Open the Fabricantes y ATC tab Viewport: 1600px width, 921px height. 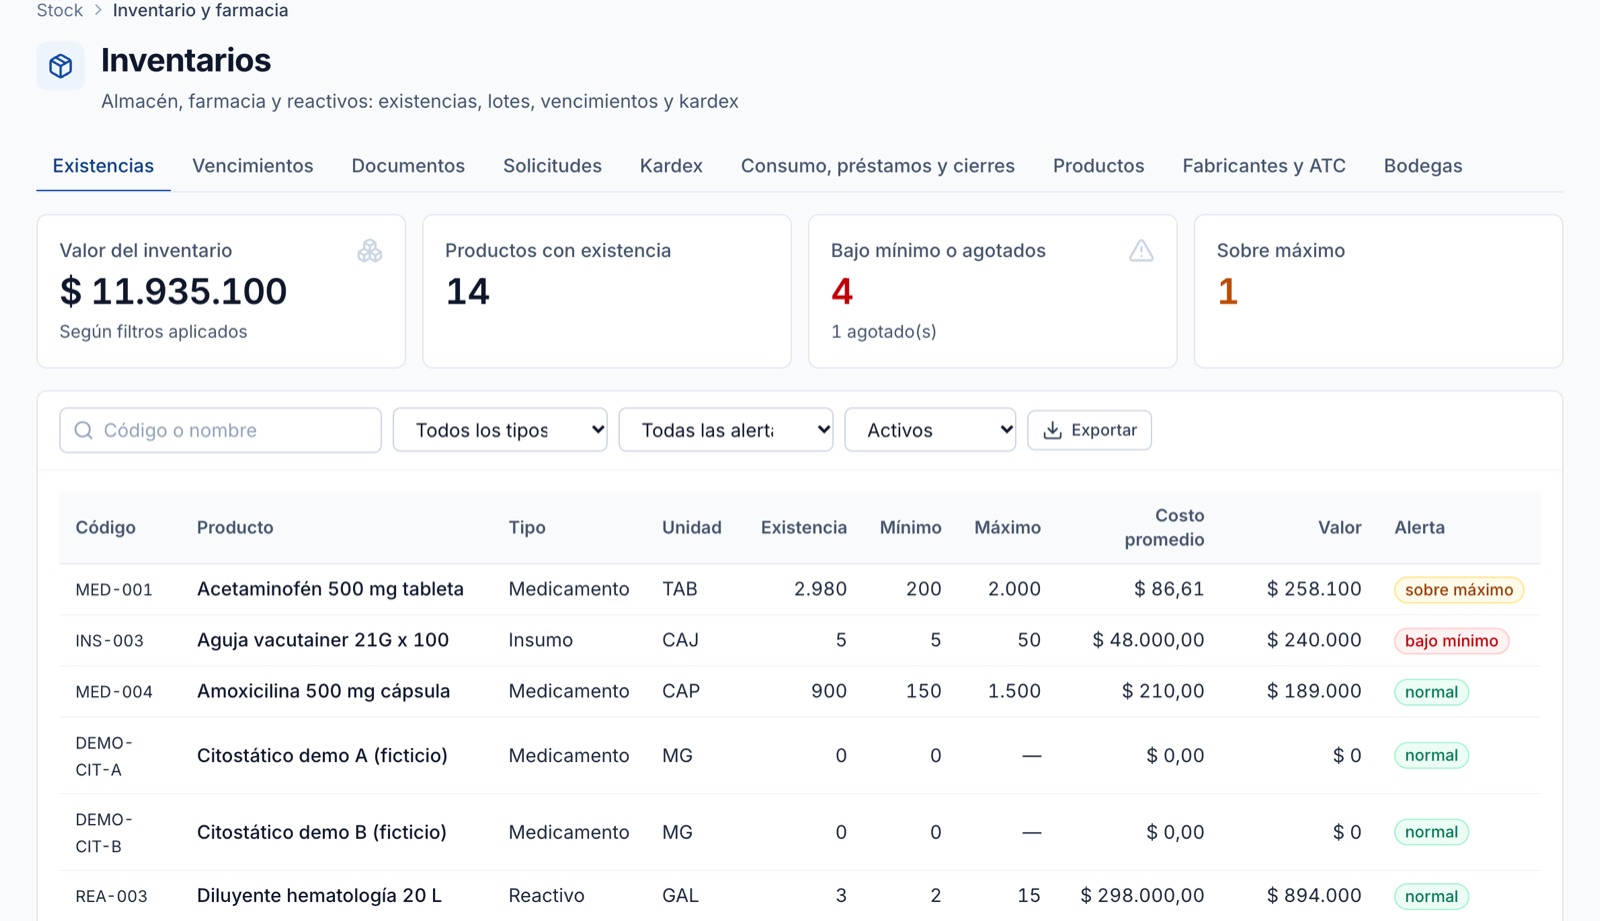(1264, 166)
